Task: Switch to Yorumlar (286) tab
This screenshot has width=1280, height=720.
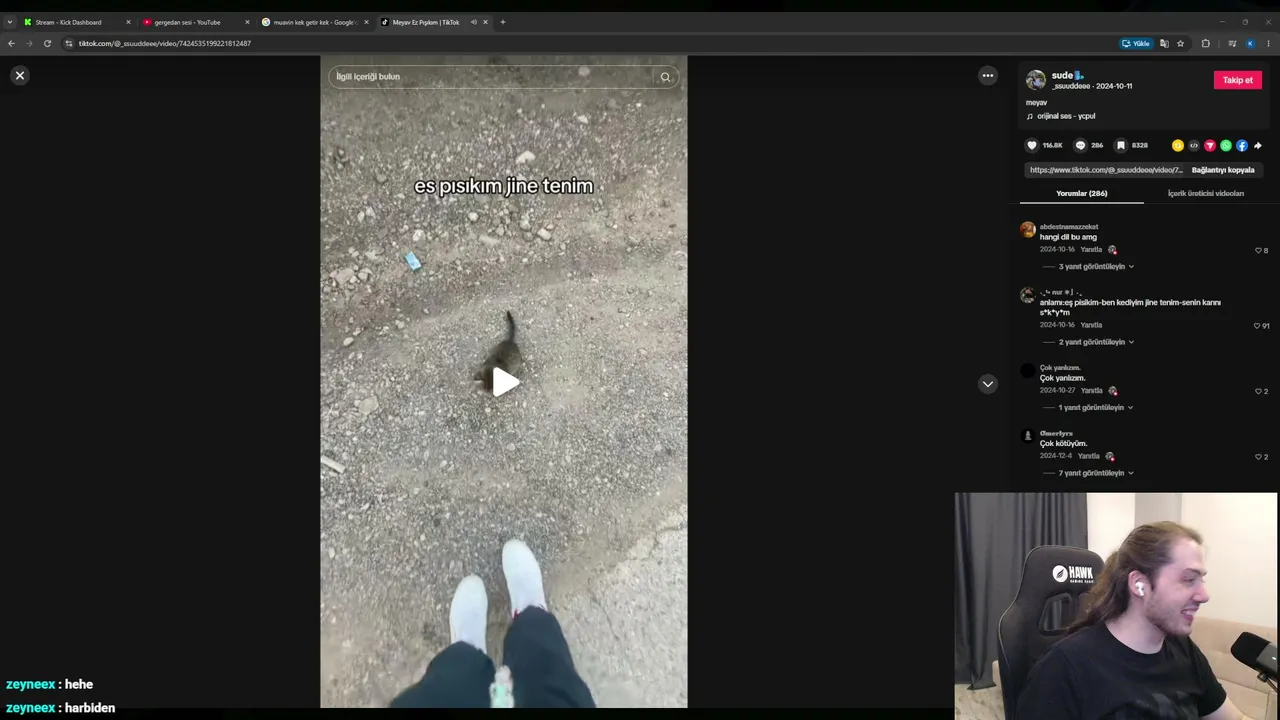Action: (1082, 193)
